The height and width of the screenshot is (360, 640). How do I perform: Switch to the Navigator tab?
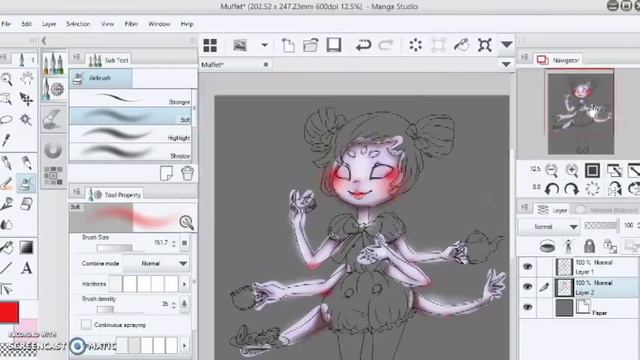pos(558,60)
